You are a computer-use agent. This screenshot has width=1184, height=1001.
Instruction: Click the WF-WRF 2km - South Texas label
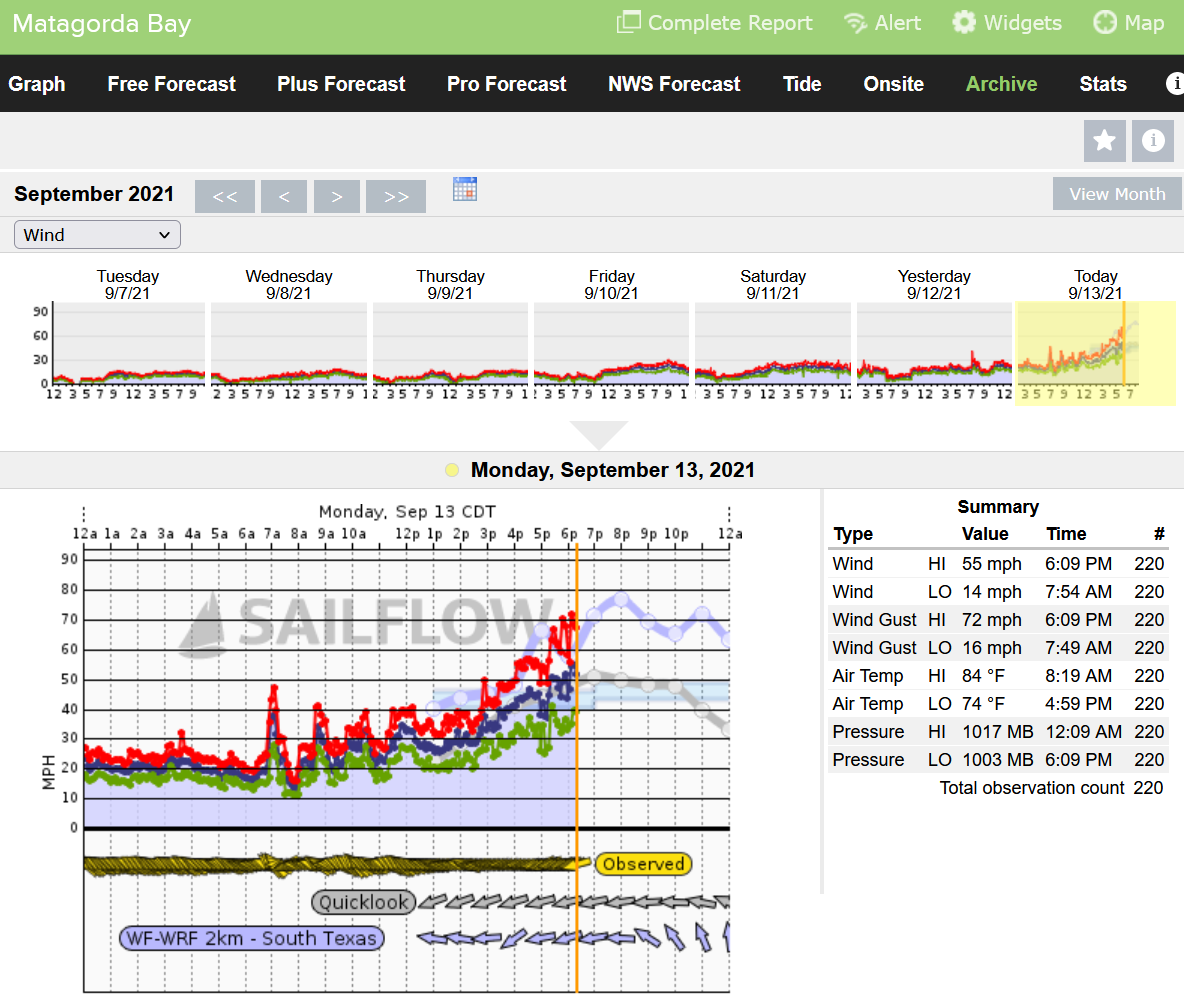point(251,938)
